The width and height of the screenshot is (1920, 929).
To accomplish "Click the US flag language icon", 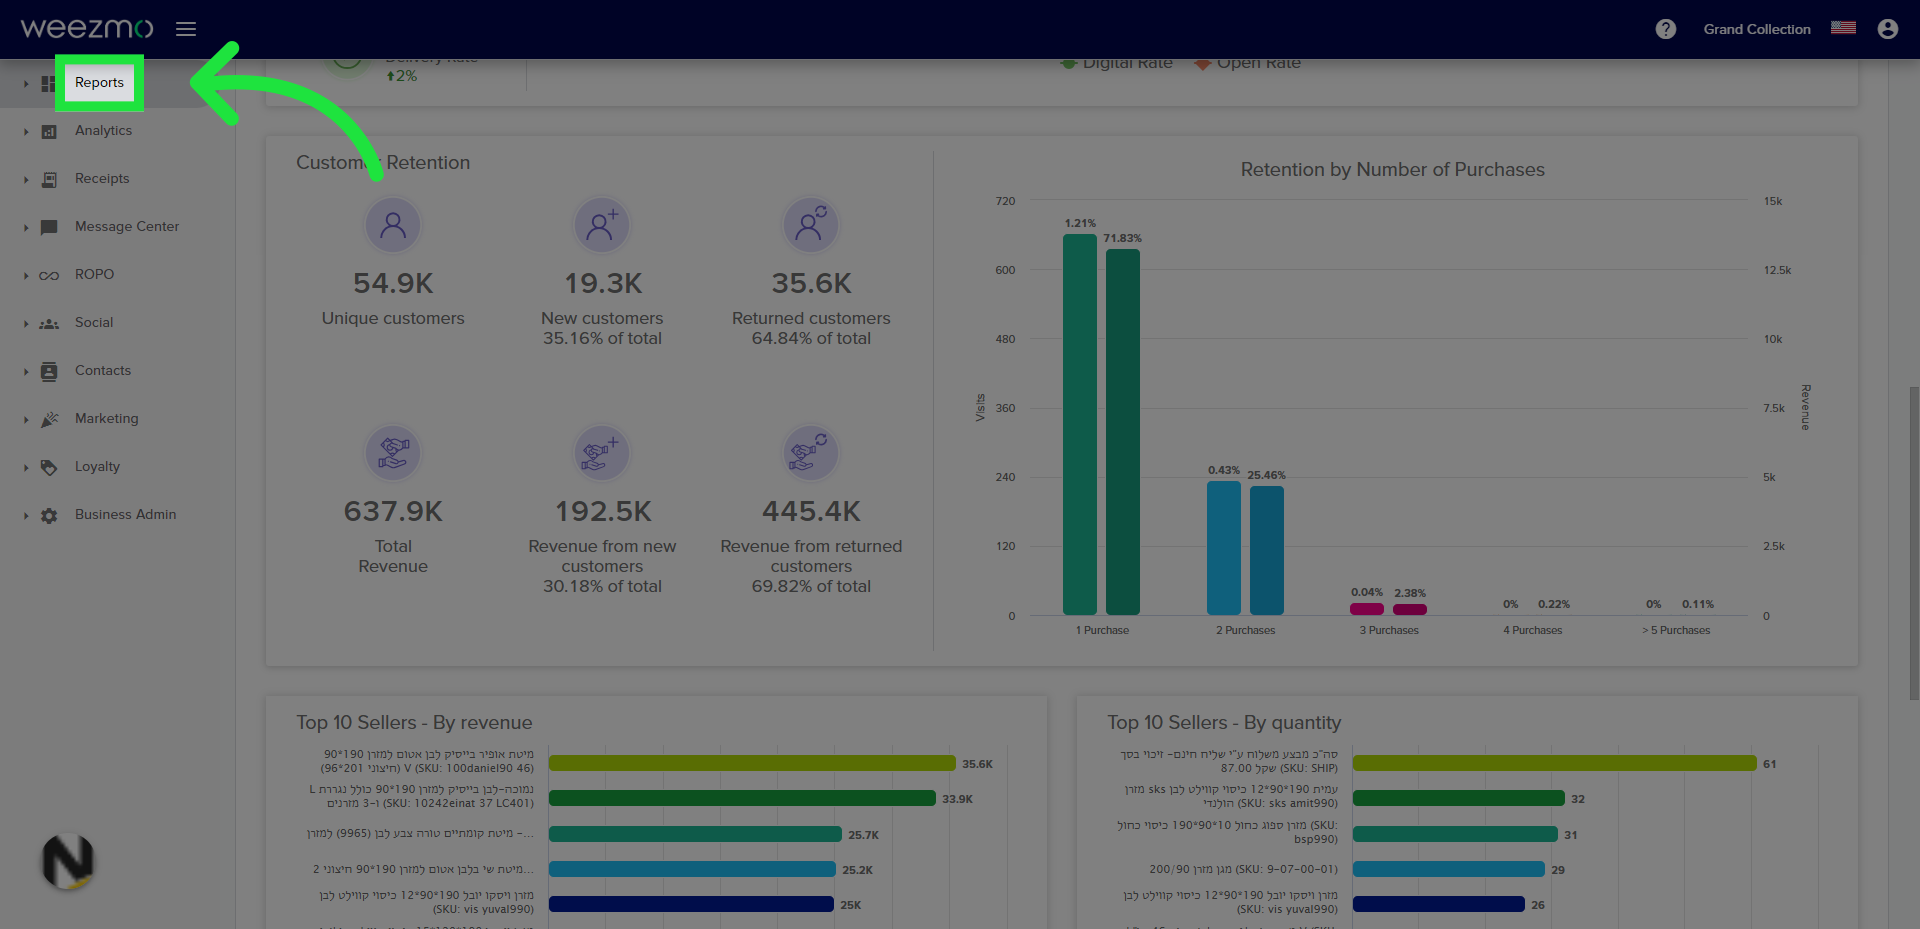I will 1844,28.
